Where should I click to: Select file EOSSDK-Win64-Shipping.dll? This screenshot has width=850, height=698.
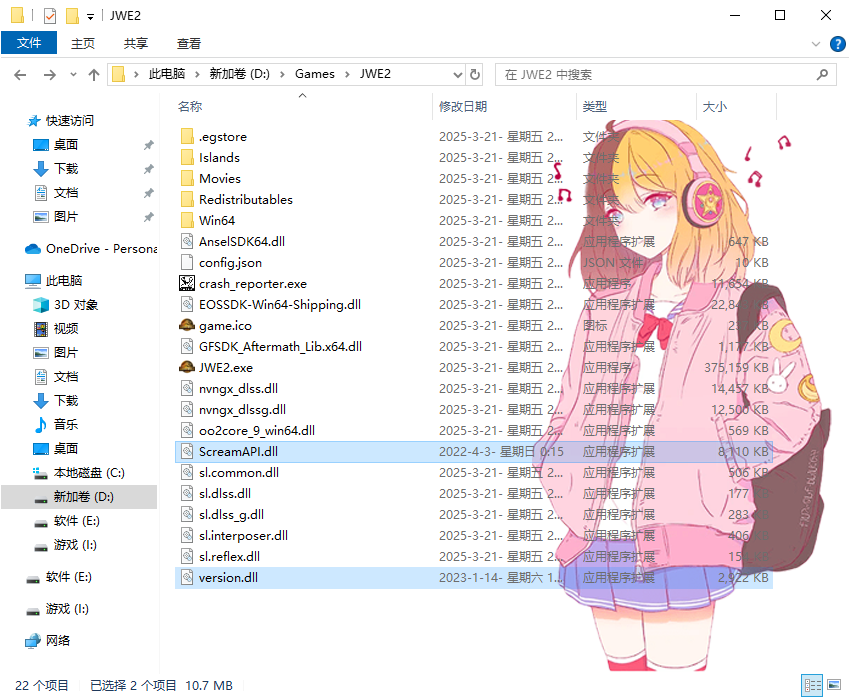[x=280, y=305]
